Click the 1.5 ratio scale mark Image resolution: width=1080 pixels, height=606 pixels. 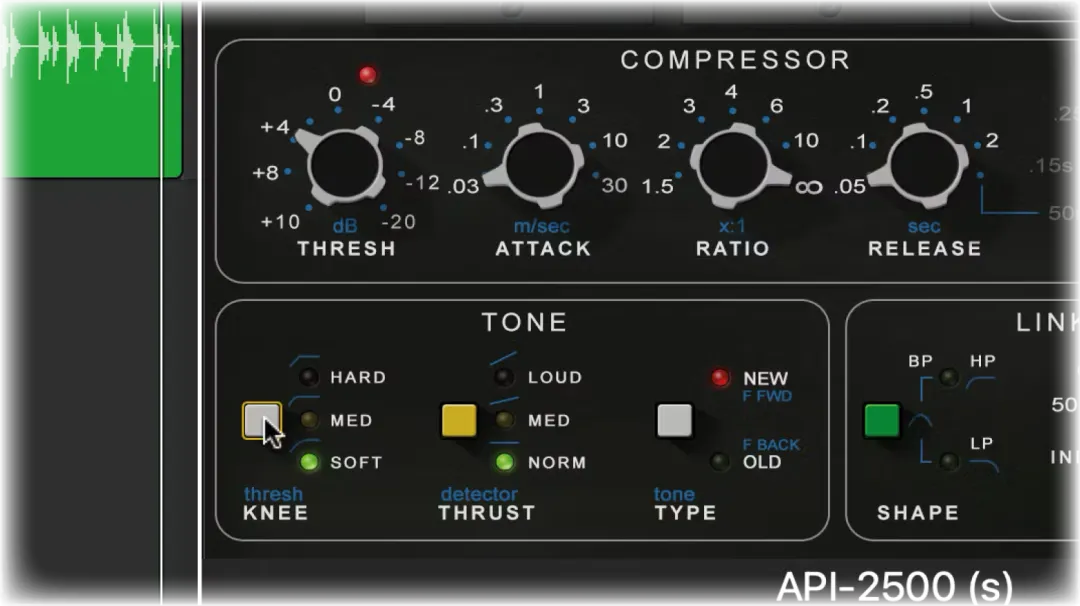(658, 186)
